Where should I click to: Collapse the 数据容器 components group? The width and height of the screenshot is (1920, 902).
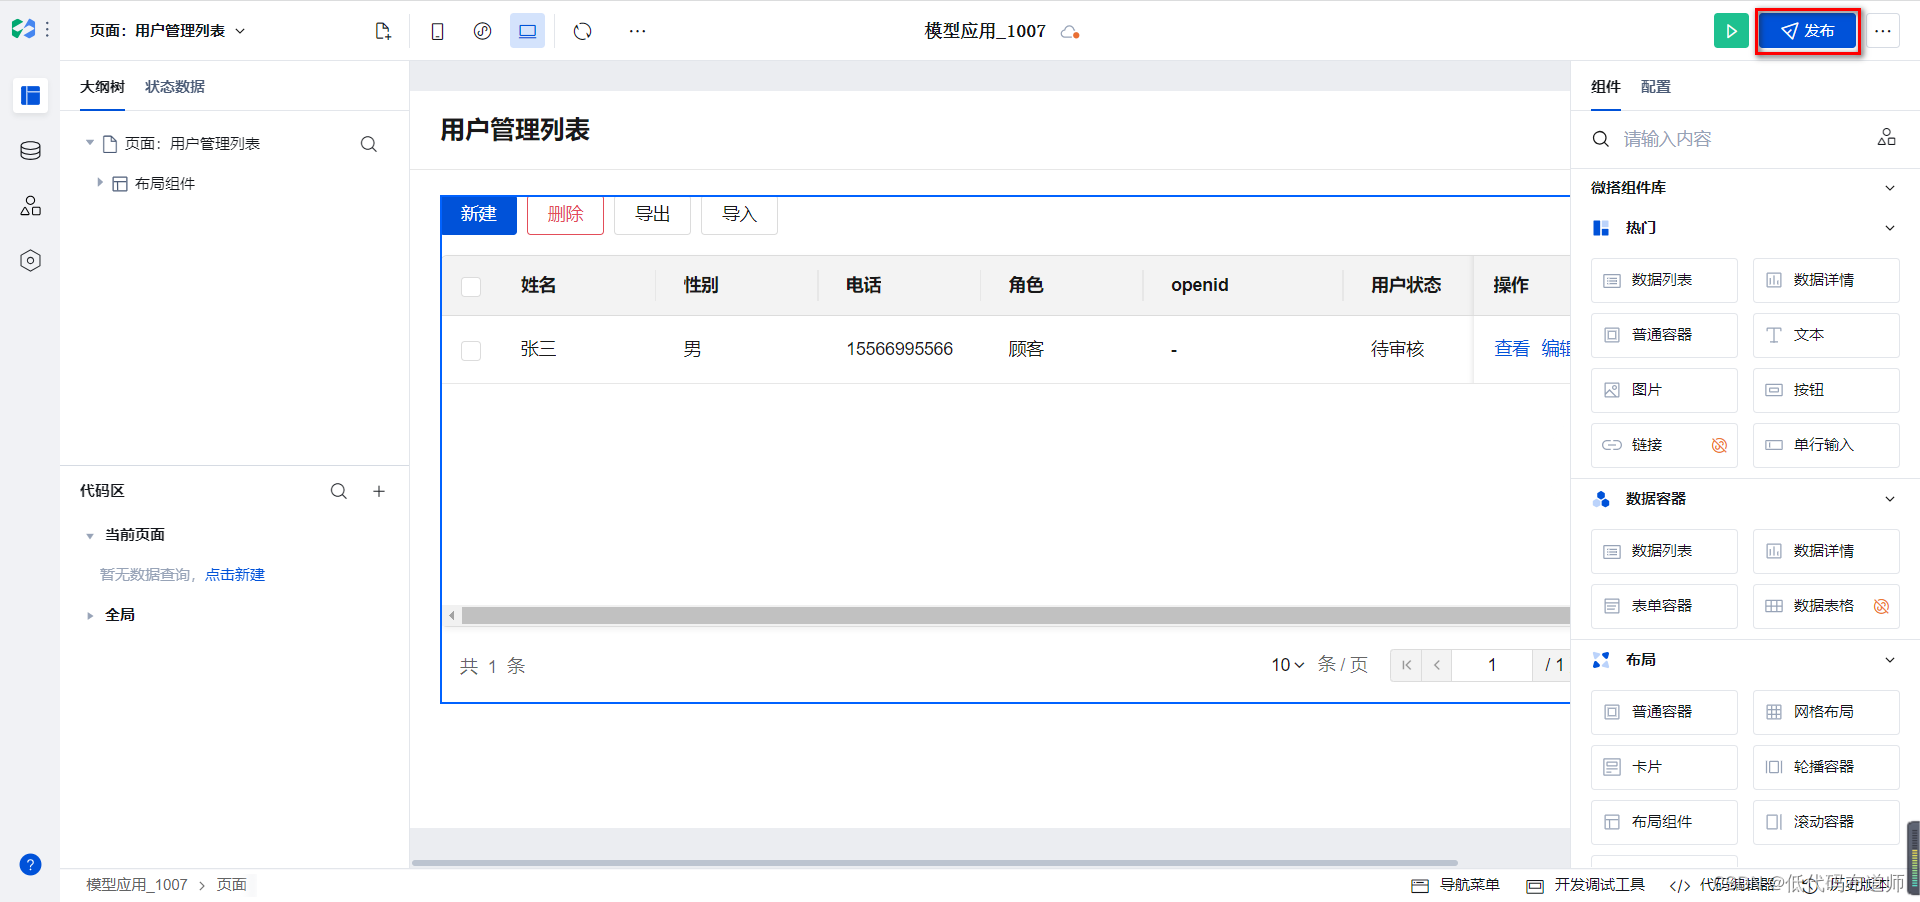1890,499
